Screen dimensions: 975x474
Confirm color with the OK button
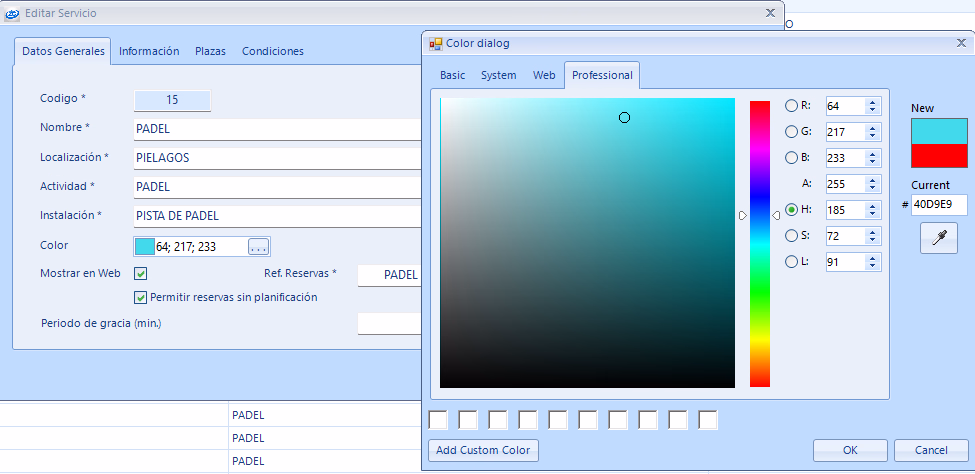(x=850, y=450)
